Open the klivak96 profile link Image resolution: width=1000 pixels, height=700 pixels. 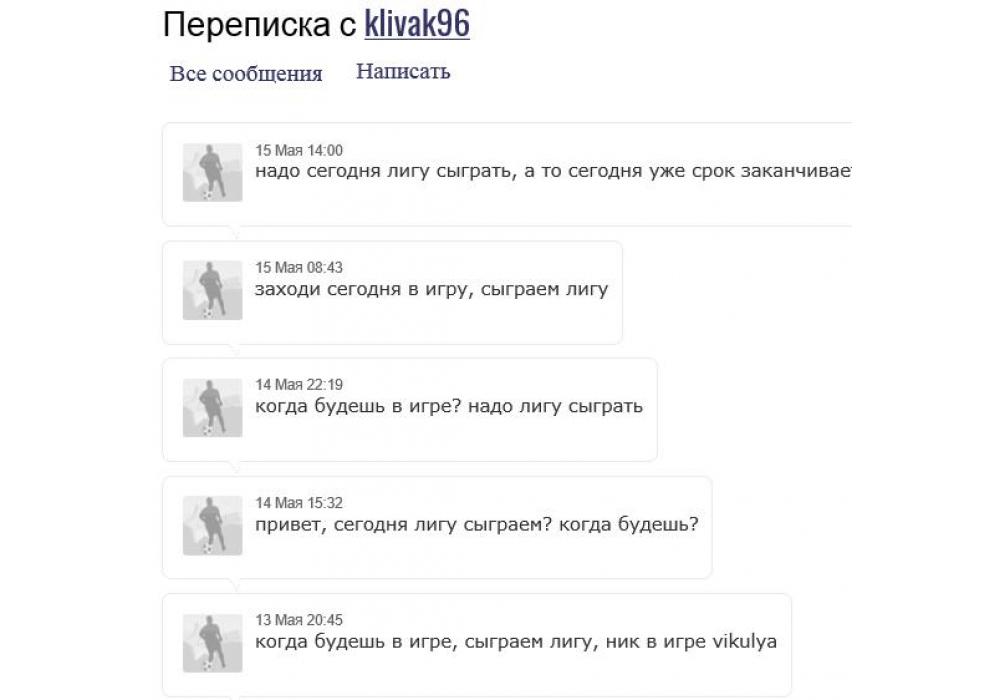[x=417, y=24]
